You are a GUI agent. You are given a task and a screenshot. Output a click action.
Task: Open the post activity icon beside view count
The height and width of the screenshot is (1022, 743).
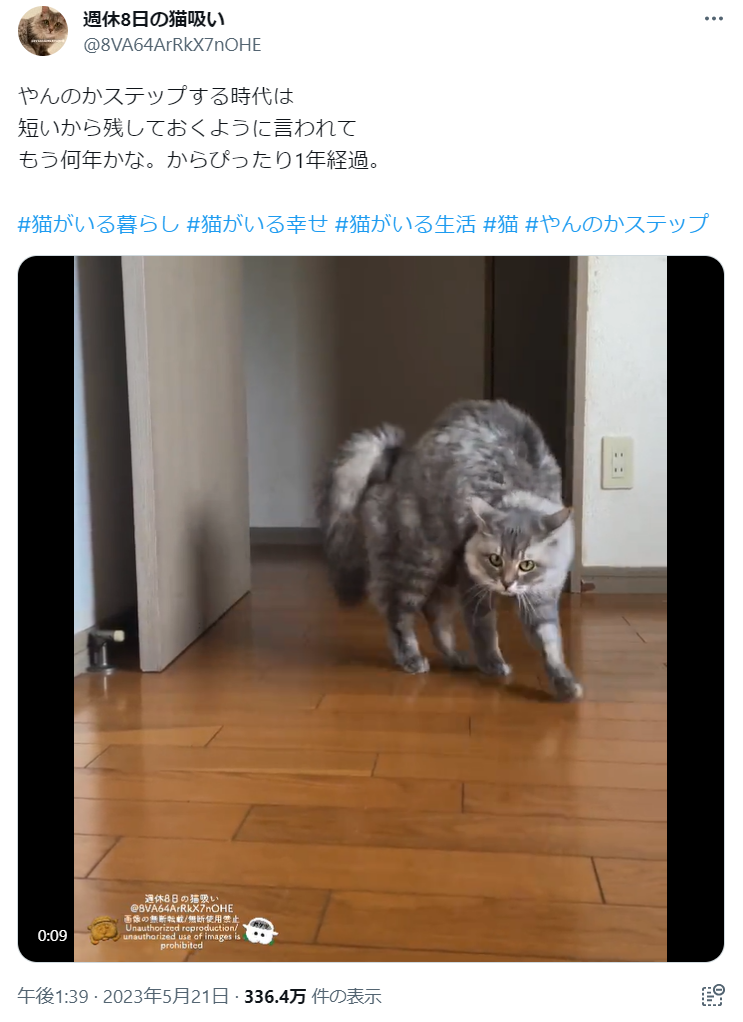pyautogui.click(x=713, y=995)
